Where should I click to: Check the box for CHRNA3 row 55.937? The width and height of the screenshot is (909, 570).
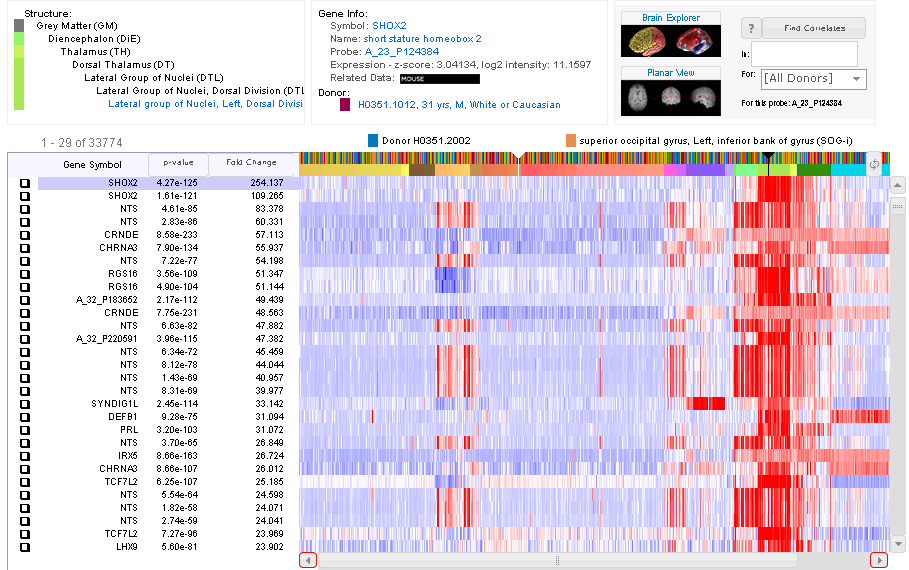point(25,248)
